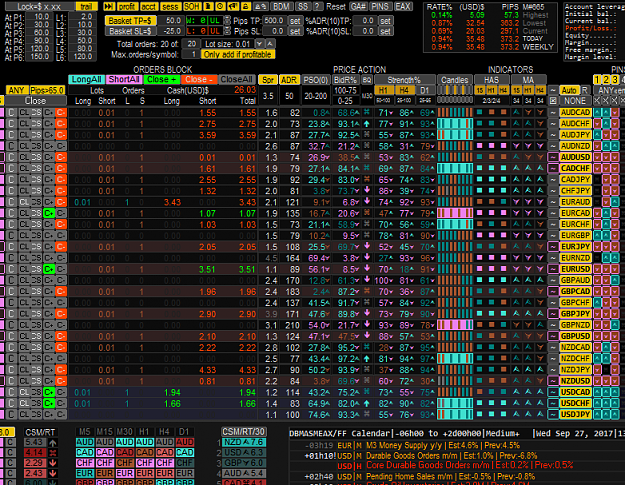This screenshot has height=485, width=625.
Task: Click the ShortAll button
Action: coord(124,79)
